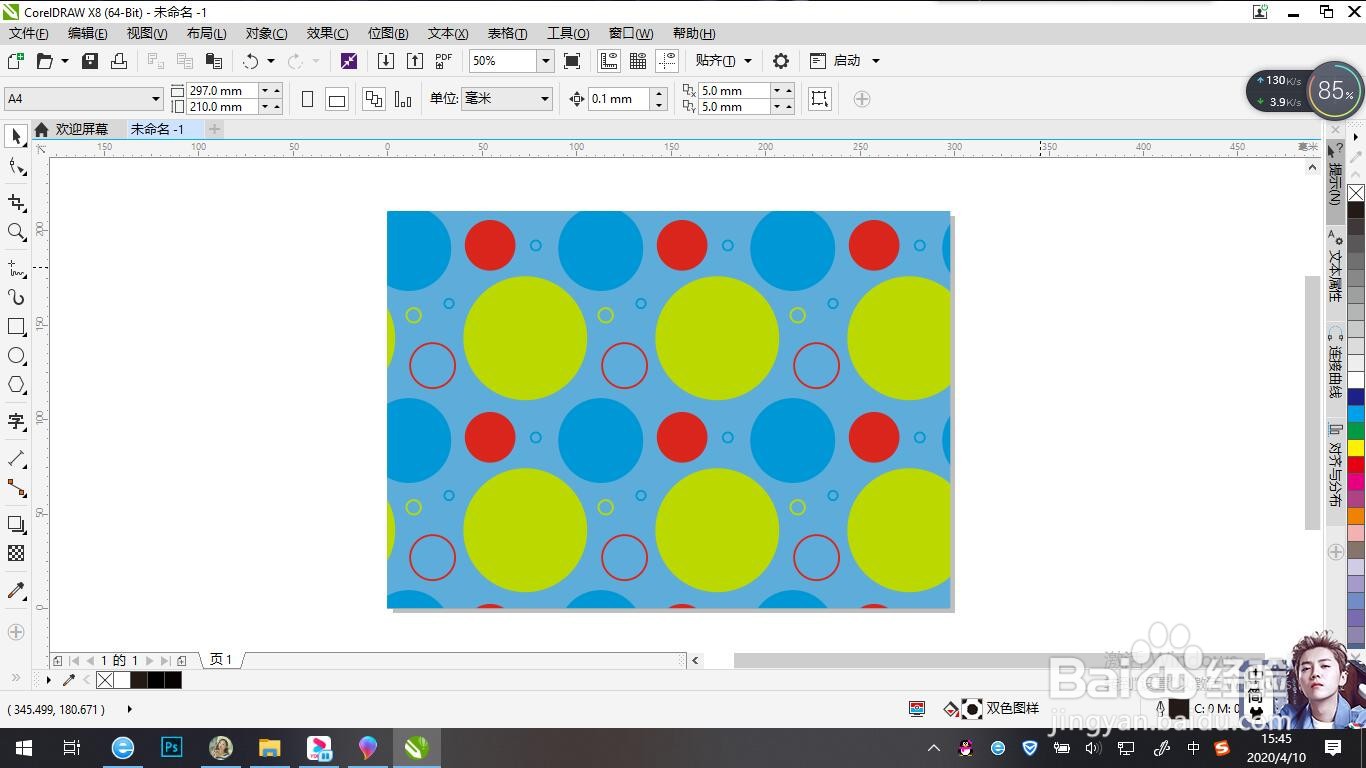The width and height of the screenshot is (1366, 768).
Task: Open units 毫米 dropdown
Action: point(545,99)
